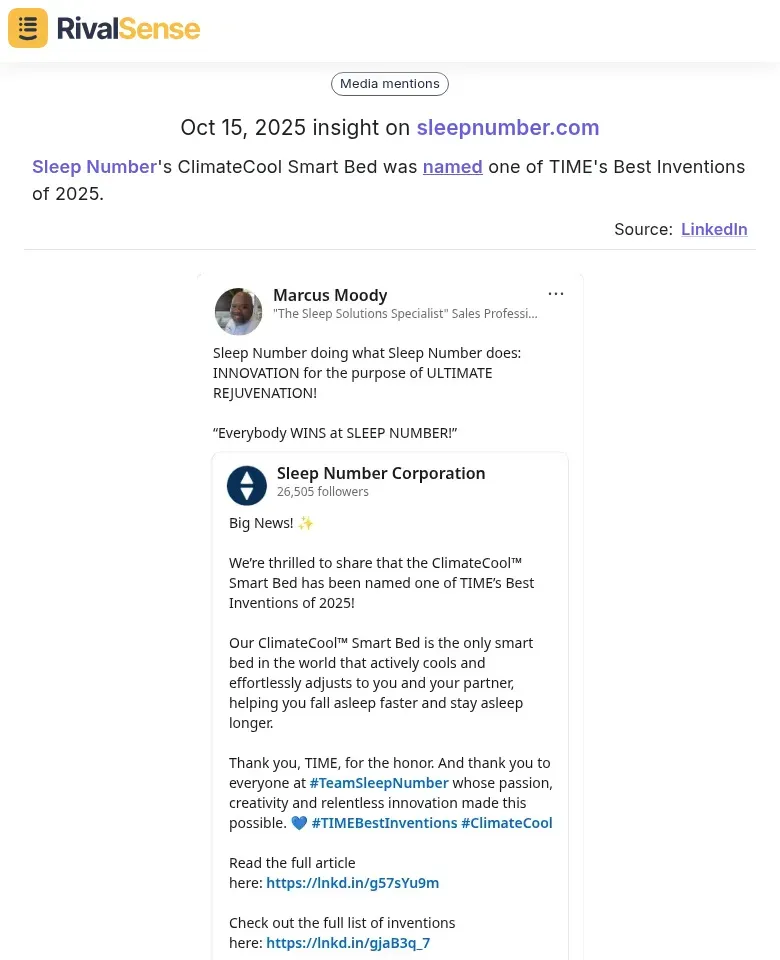
Task: Click the Oct 15, 2025 insight heading
Action: pos(295,128)
